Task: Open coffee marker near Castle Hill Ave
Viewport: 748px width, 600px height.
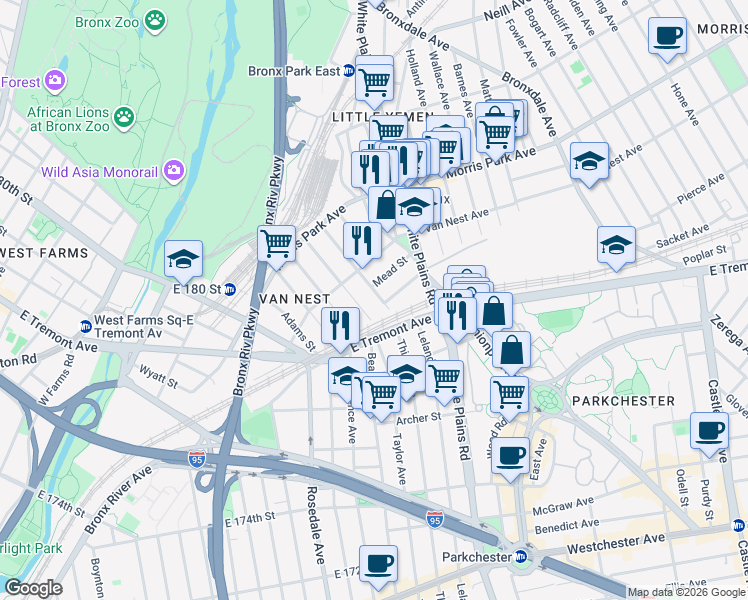Action: (710, 432)
